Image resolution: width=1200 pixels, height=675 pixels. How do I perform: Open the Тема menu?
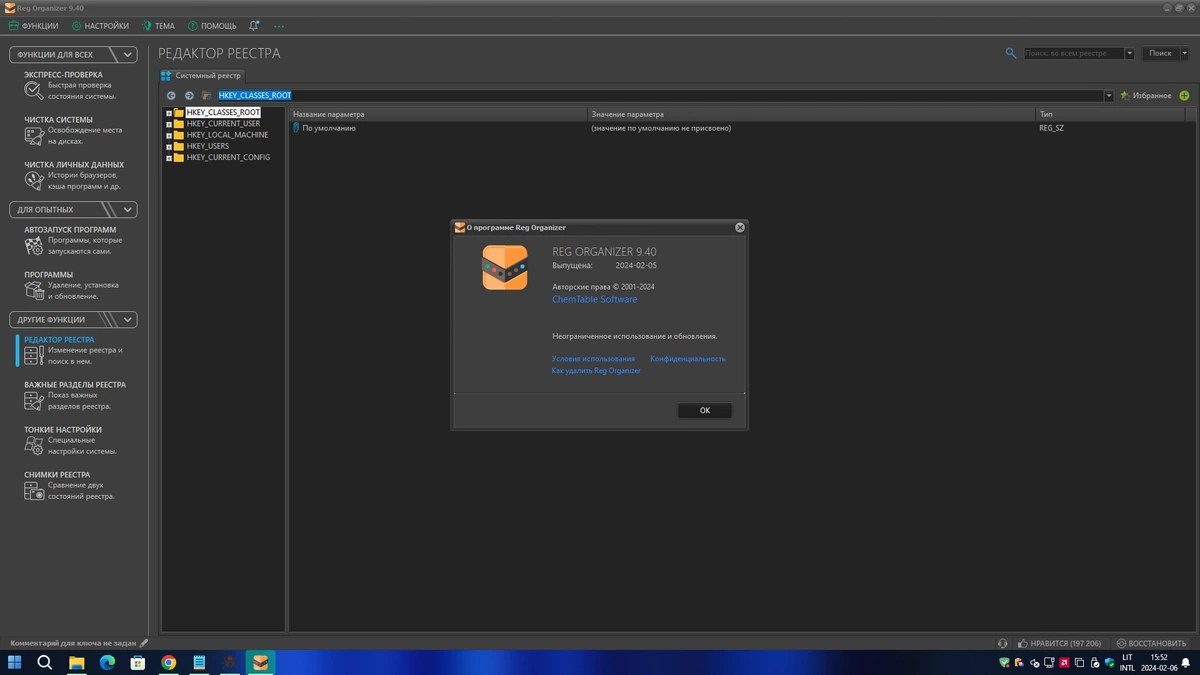pyautogui.click(x=158, y=26)
